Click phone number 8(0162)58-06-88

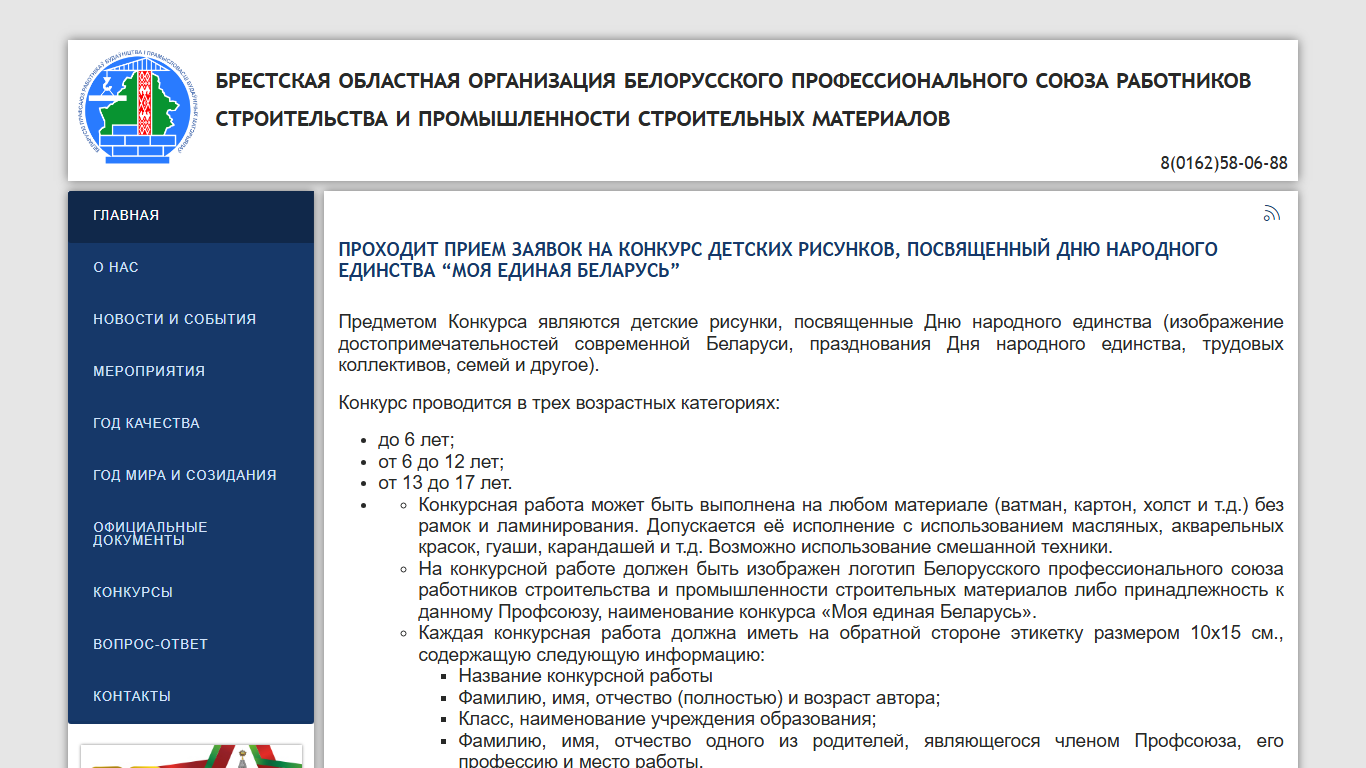1224,163
